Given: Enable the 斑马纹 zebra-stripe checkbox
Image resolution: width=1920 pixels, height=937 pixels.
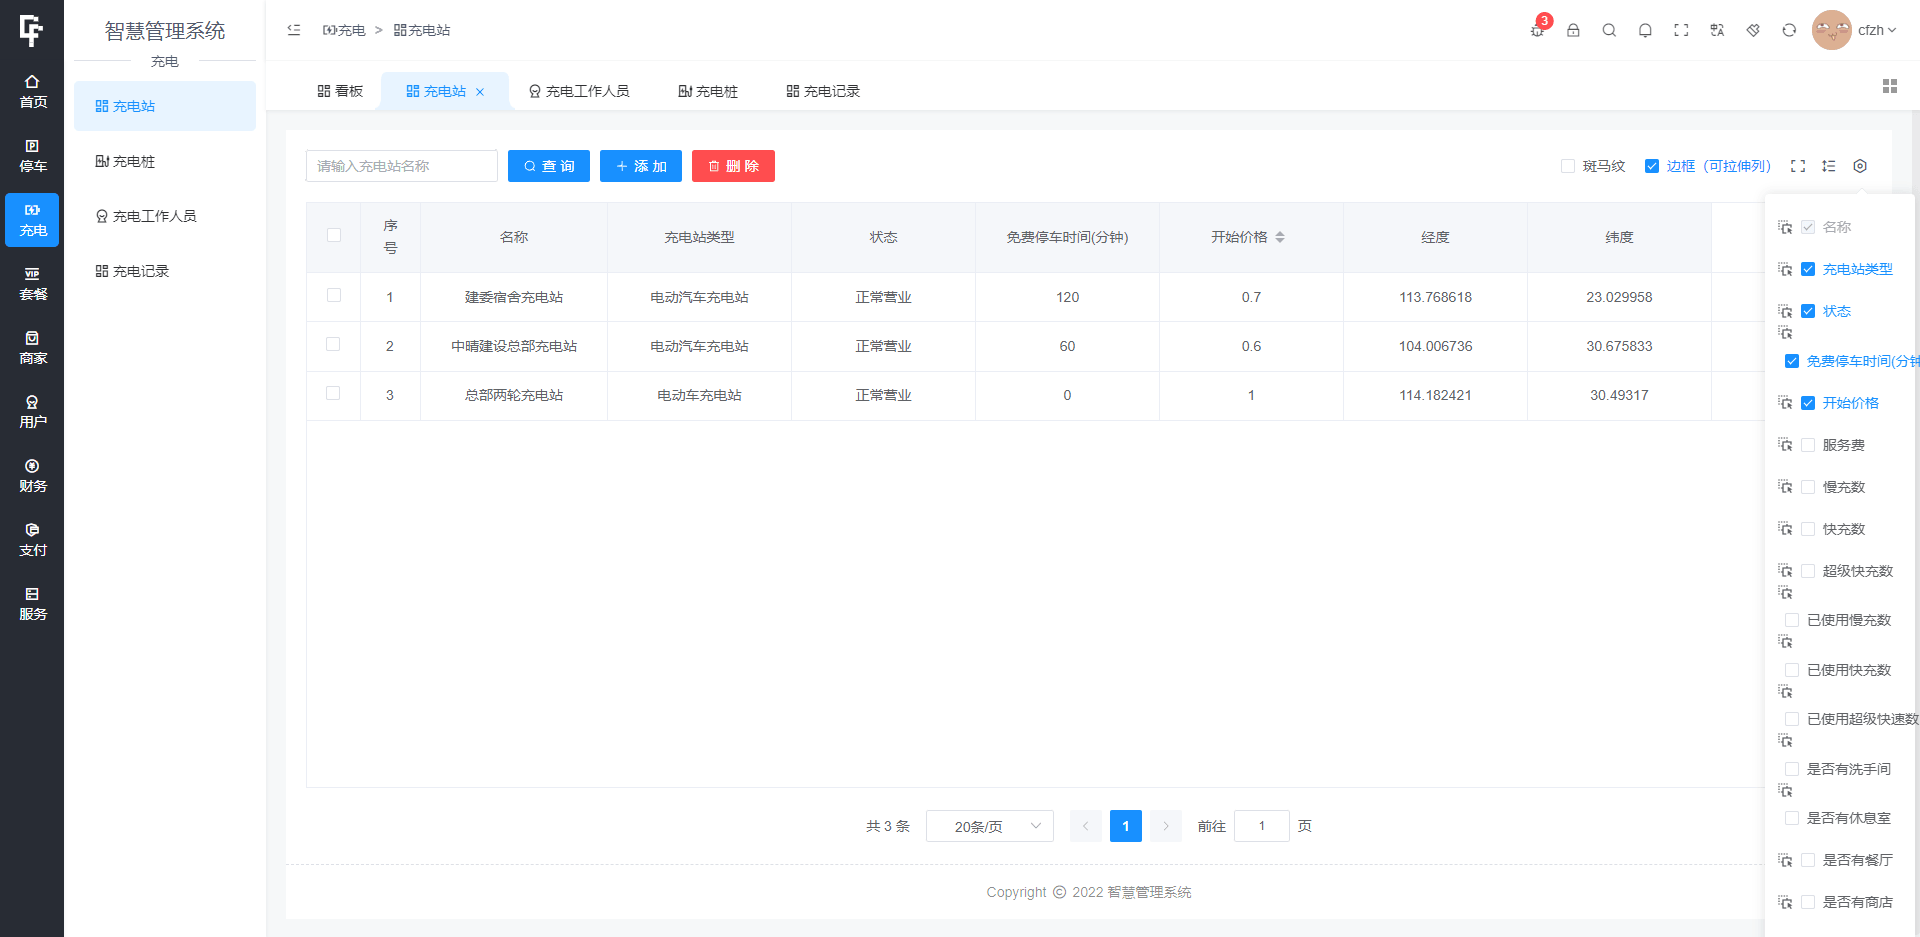Looking at the screenshot, I should [1568, 166].
